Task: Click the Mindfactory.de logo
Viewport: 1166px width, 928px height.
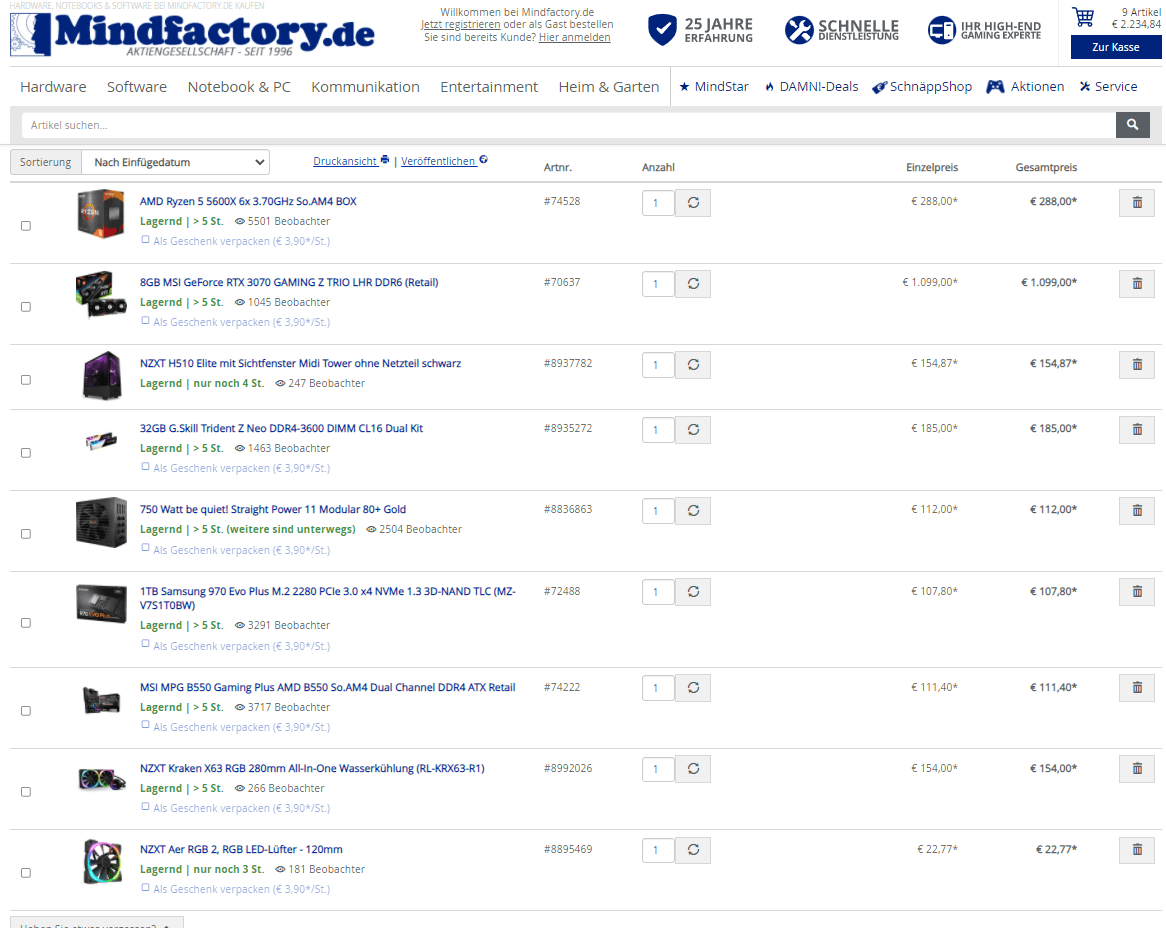Action: coord(193,34)
